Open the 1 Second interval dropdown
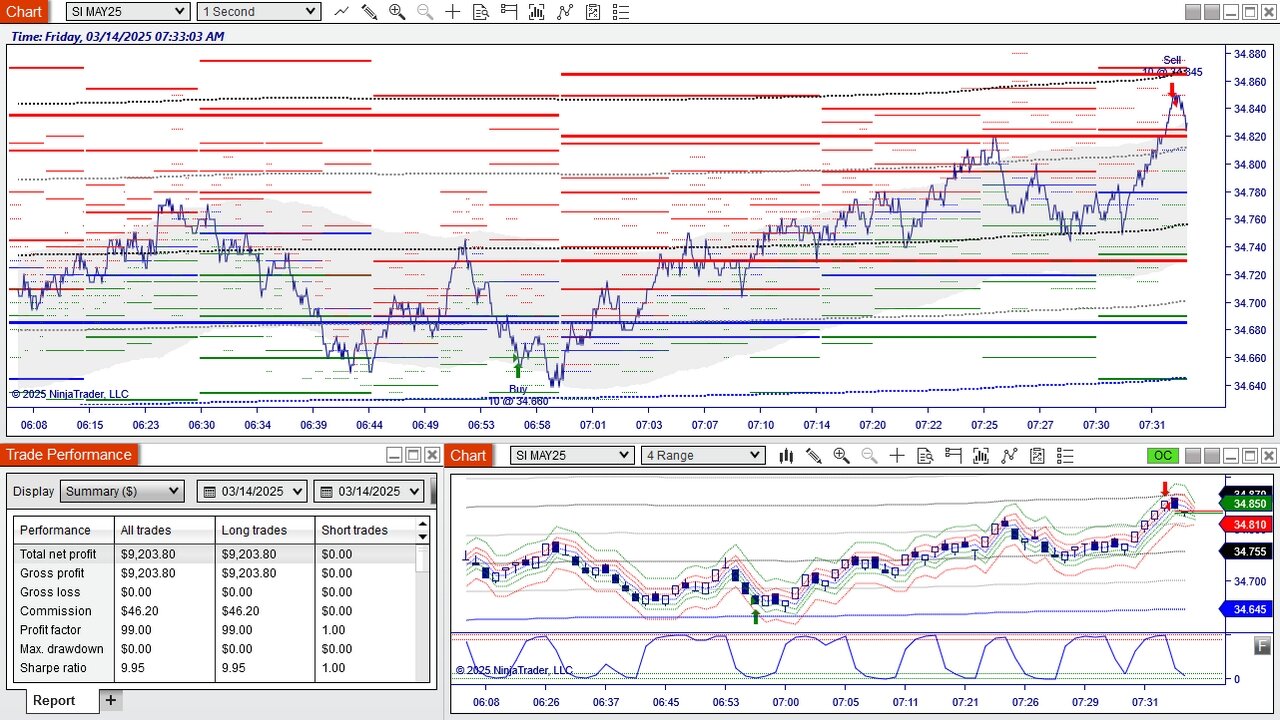 pos(259,11)
